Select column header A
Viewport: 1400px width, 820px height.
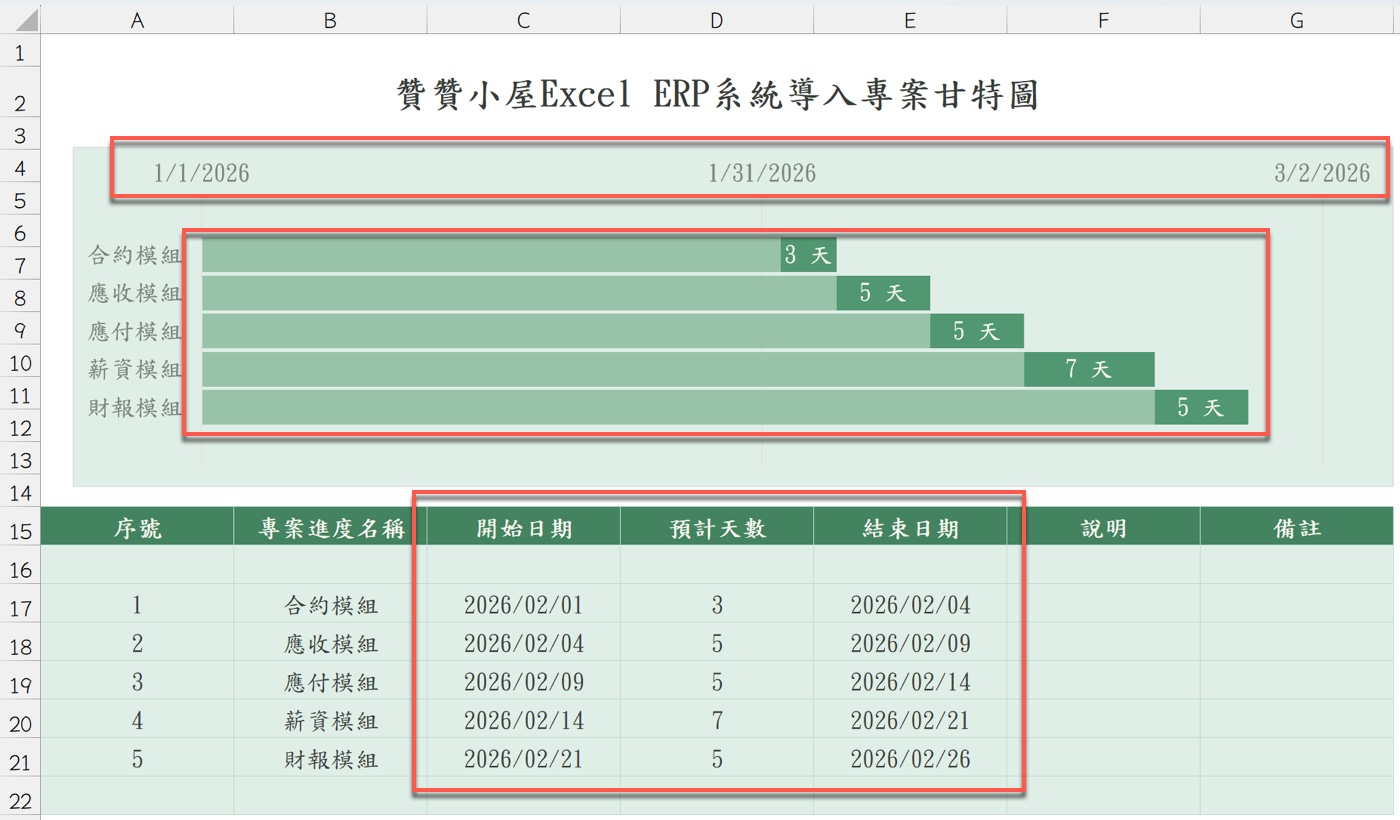137,19
